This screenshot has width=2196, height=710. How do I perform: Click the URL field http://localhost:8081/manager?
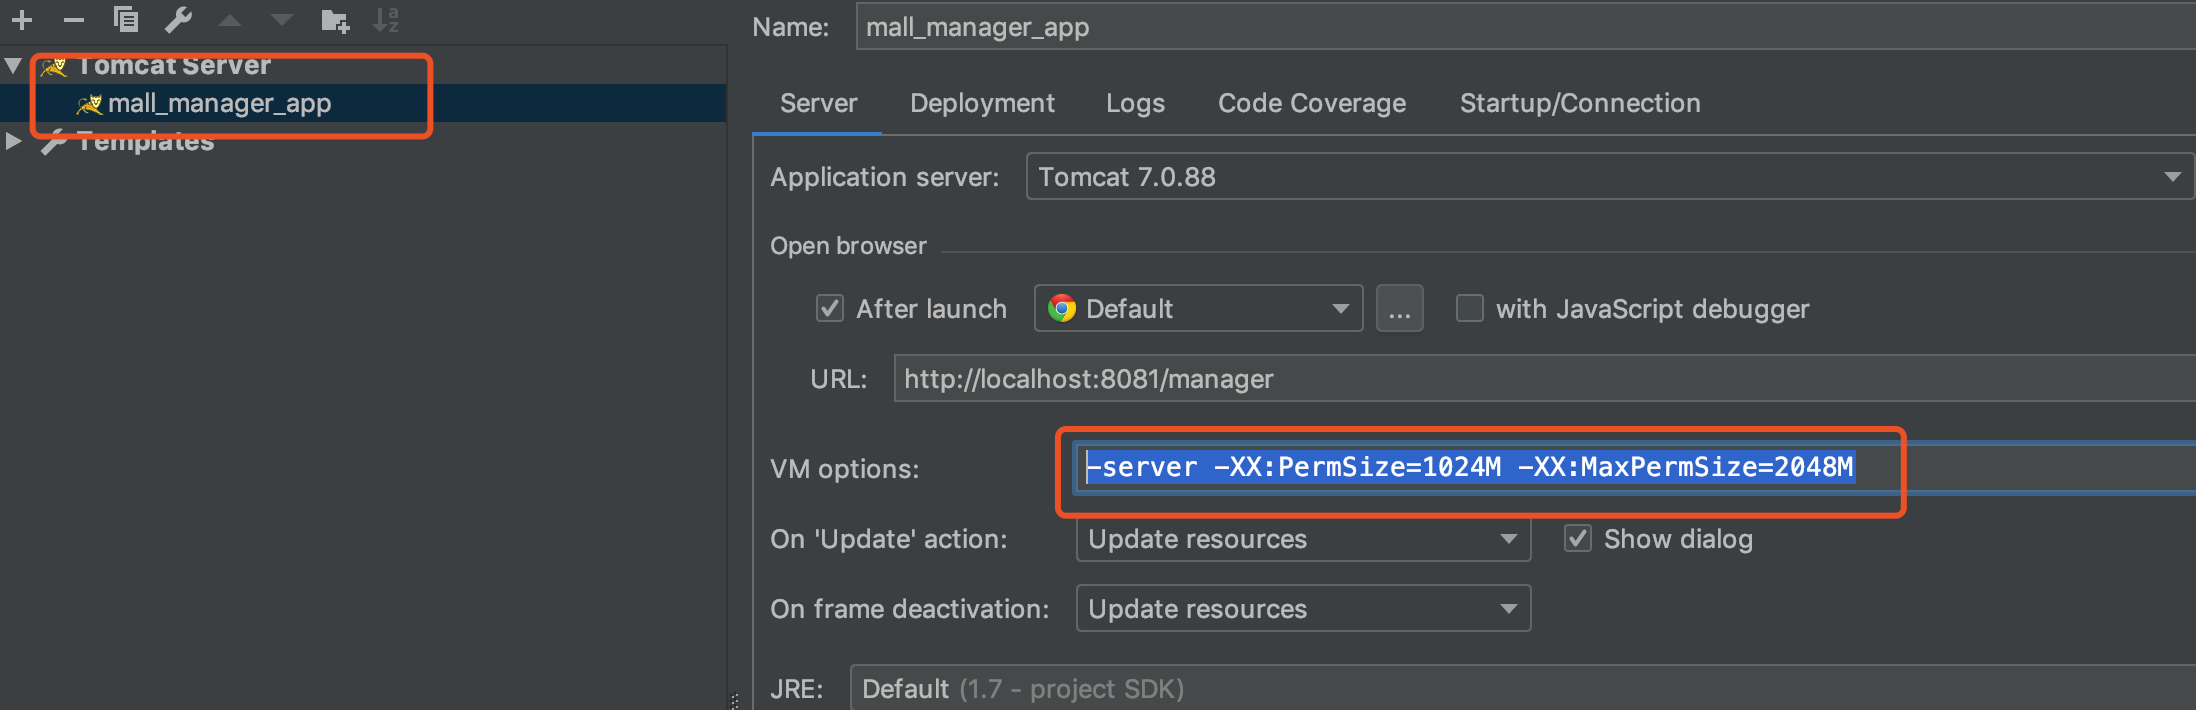coord(1544,379)
